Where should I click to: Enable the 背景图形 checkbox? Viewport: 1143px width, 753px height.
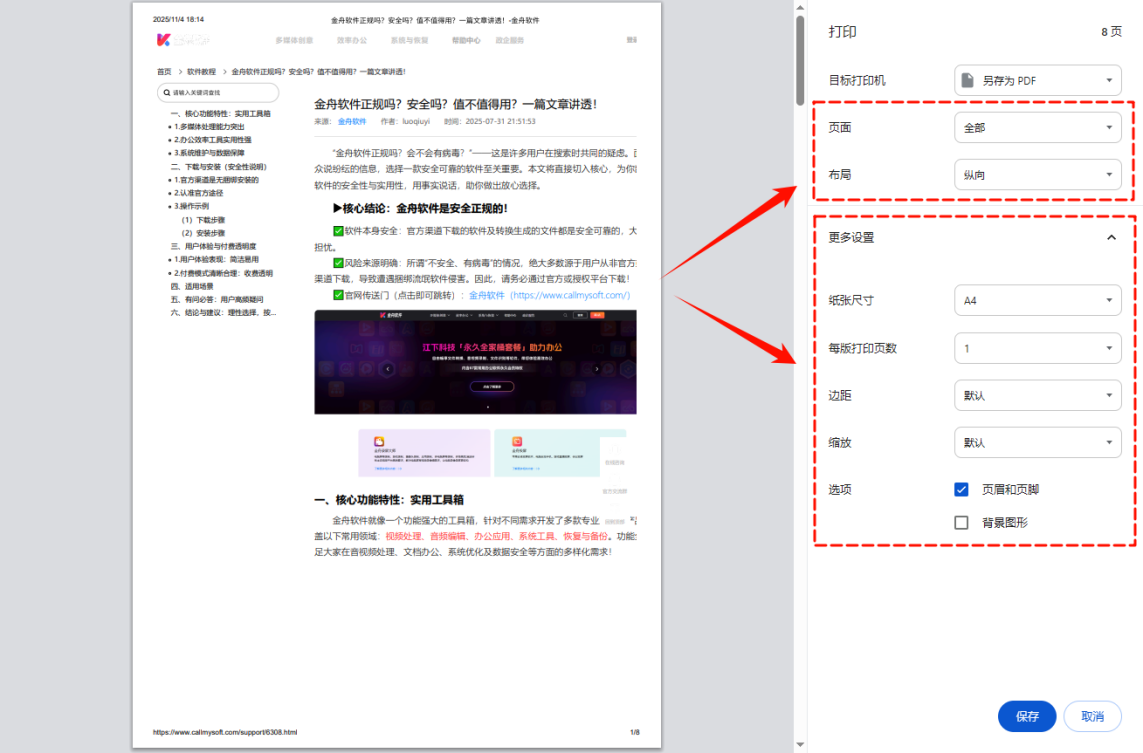coord(961,522)
